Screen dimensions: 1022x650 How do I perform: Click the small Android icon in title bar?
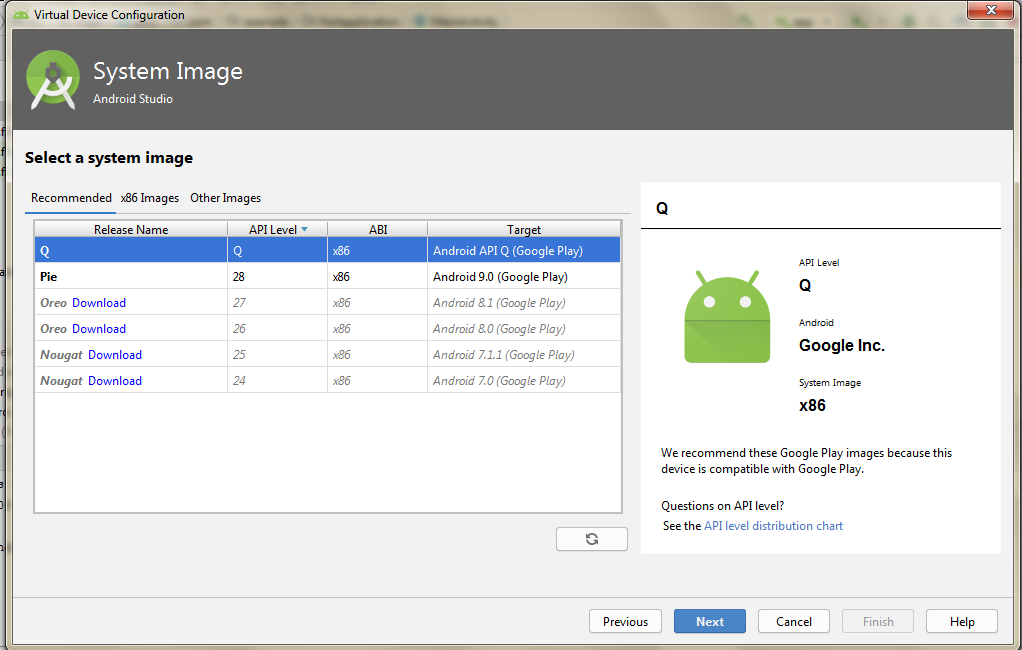point(21,14)
